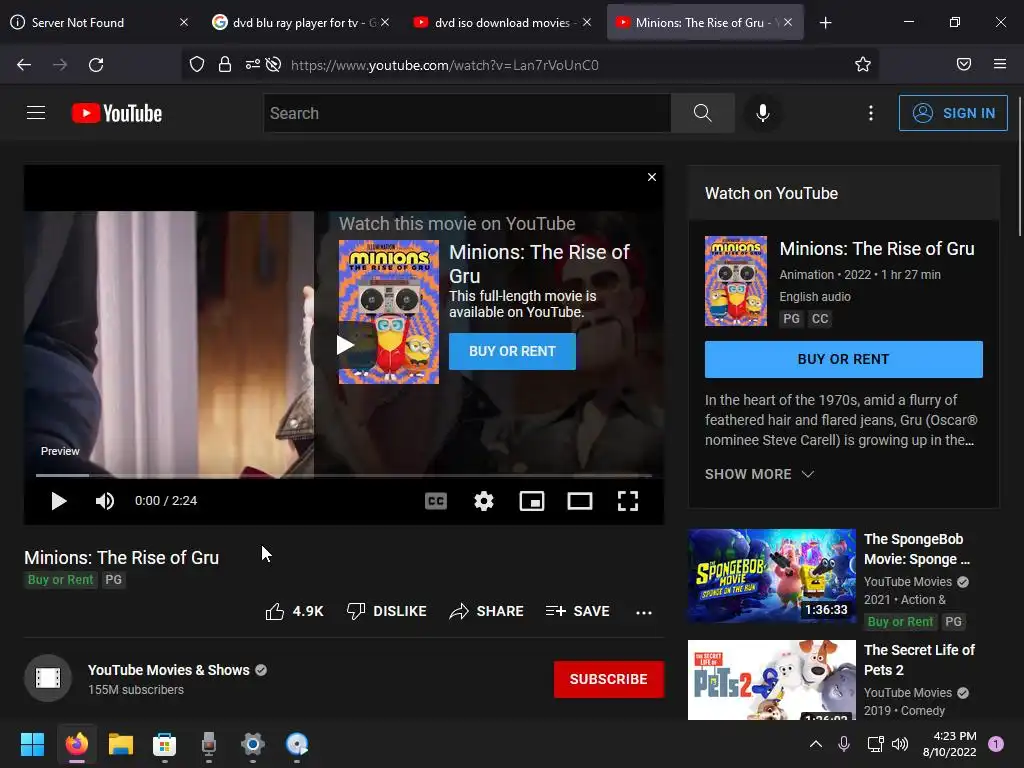Subscribe to YouTube Movies & Shows
This screenshot has width=1024, height=768.
609,679
